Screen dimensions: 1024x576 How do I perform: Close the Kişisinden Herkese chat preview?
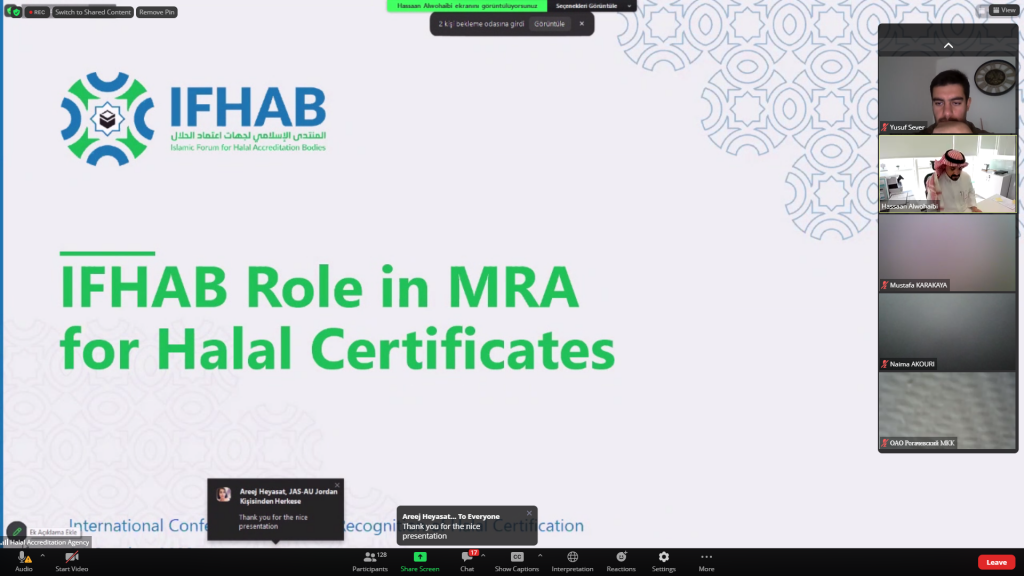(x=337, y=485)
